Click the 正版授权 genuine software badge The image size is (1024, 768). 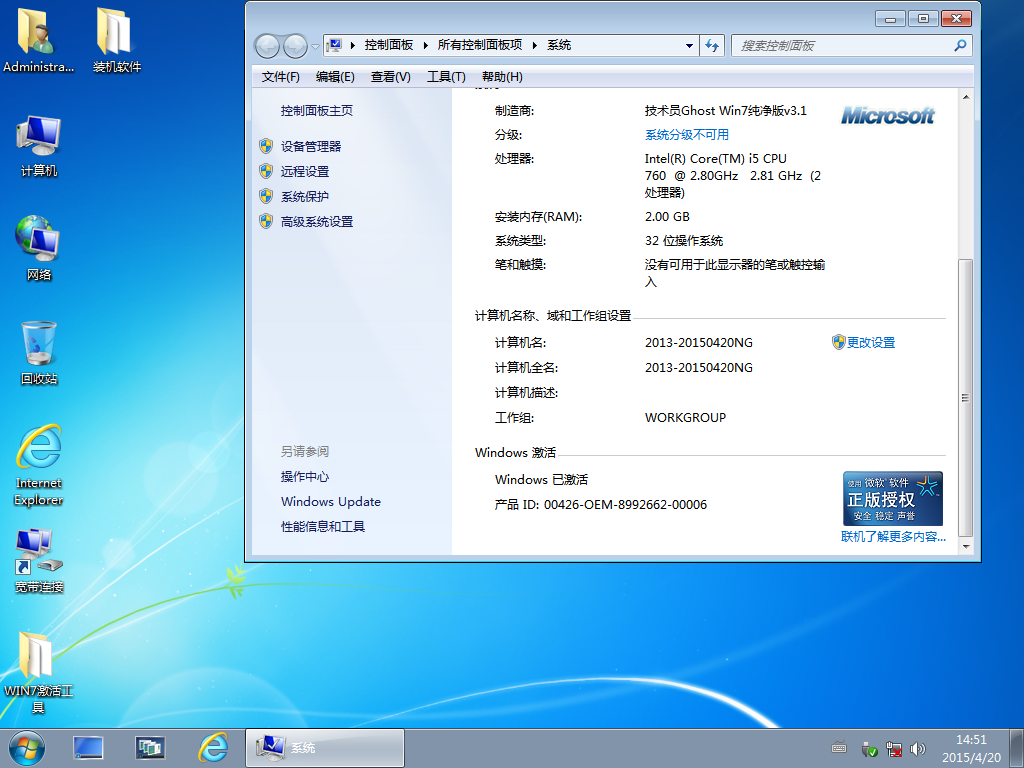click(x=893, y=498)
